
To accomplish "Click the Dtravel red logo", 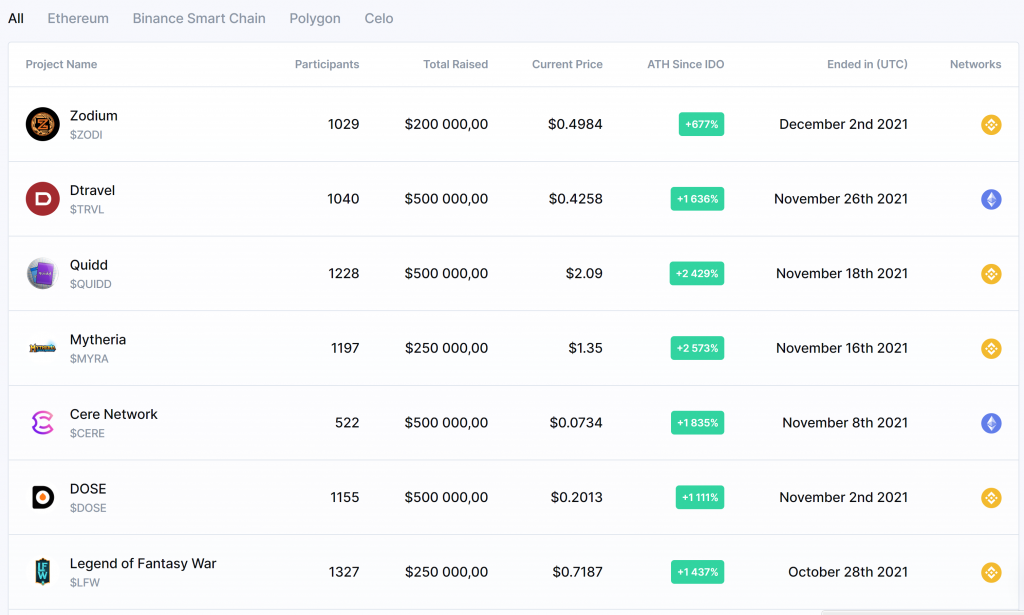I will click(x=42, y=199).
